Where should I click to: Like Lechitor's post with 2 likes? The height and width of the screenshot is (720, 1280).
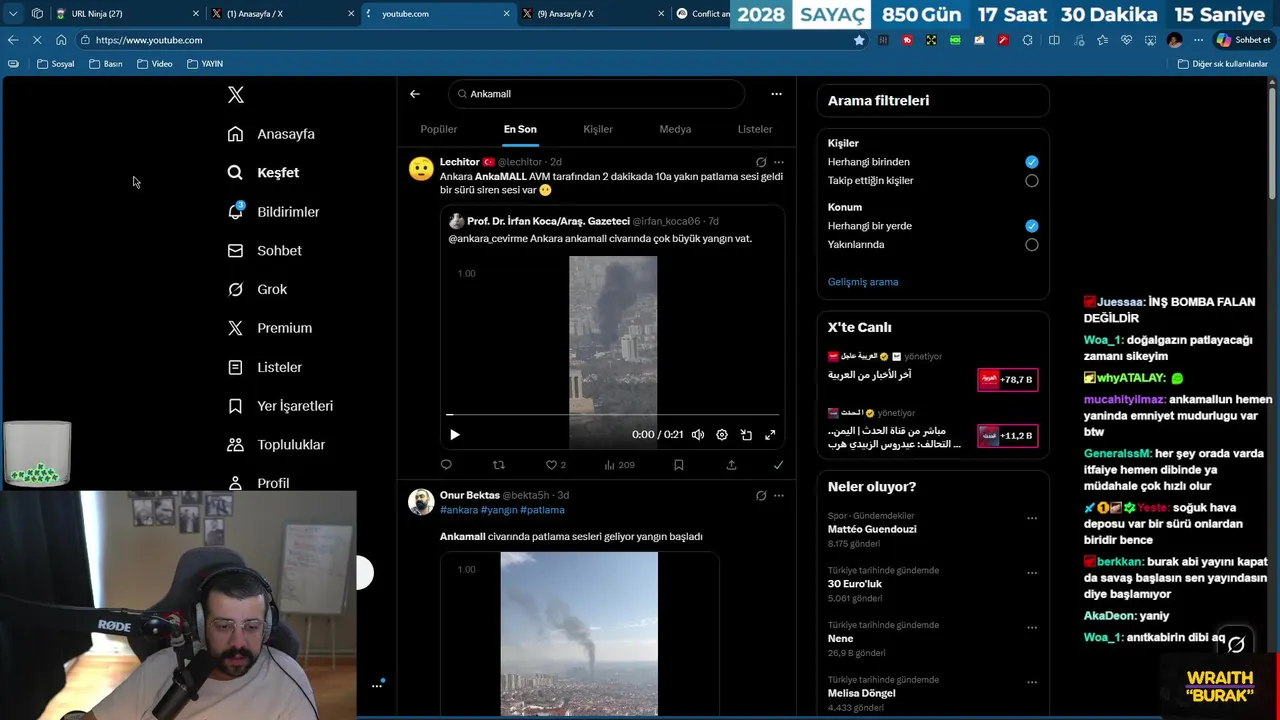coord(555,465)
